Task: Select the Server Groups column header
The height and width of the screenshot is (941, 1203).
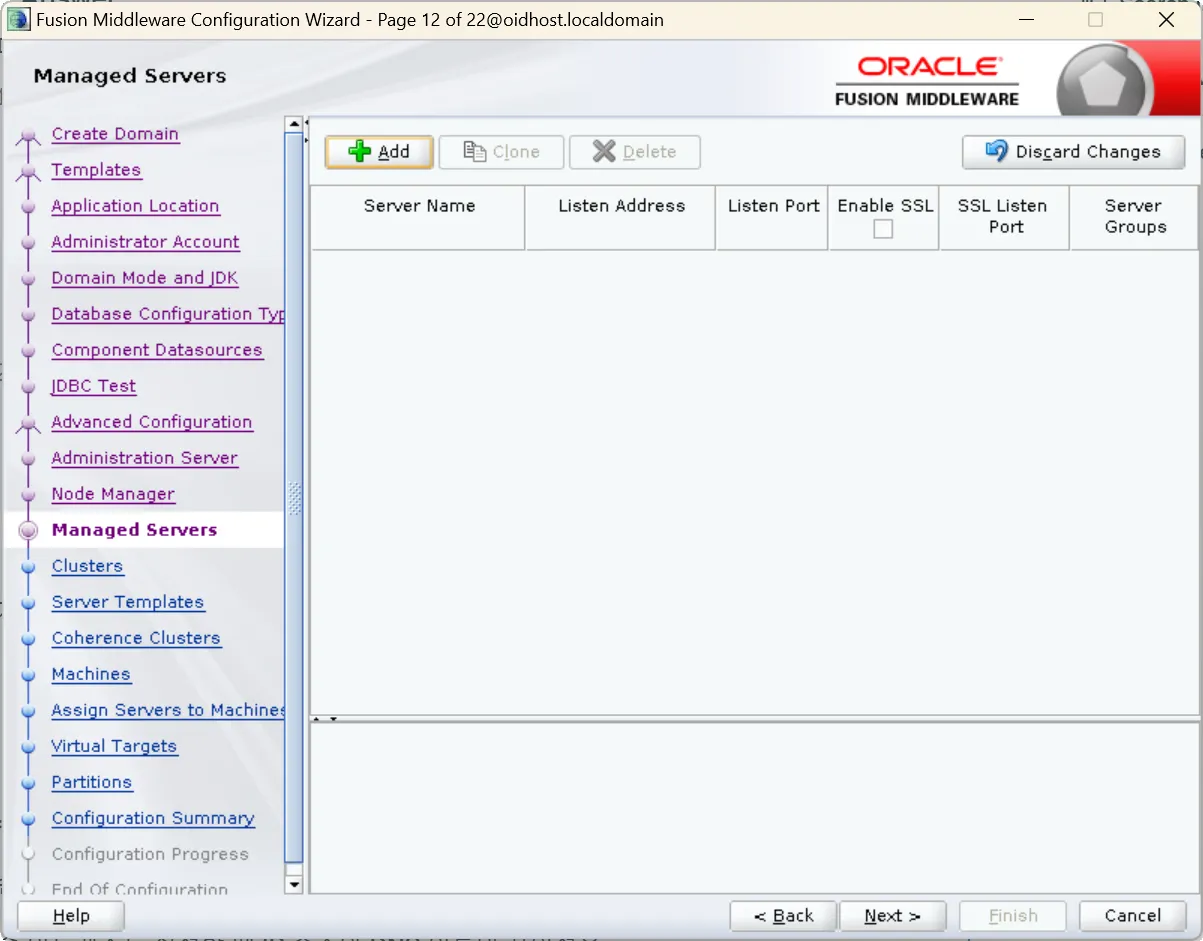Action: click(x=1135, y=217)
